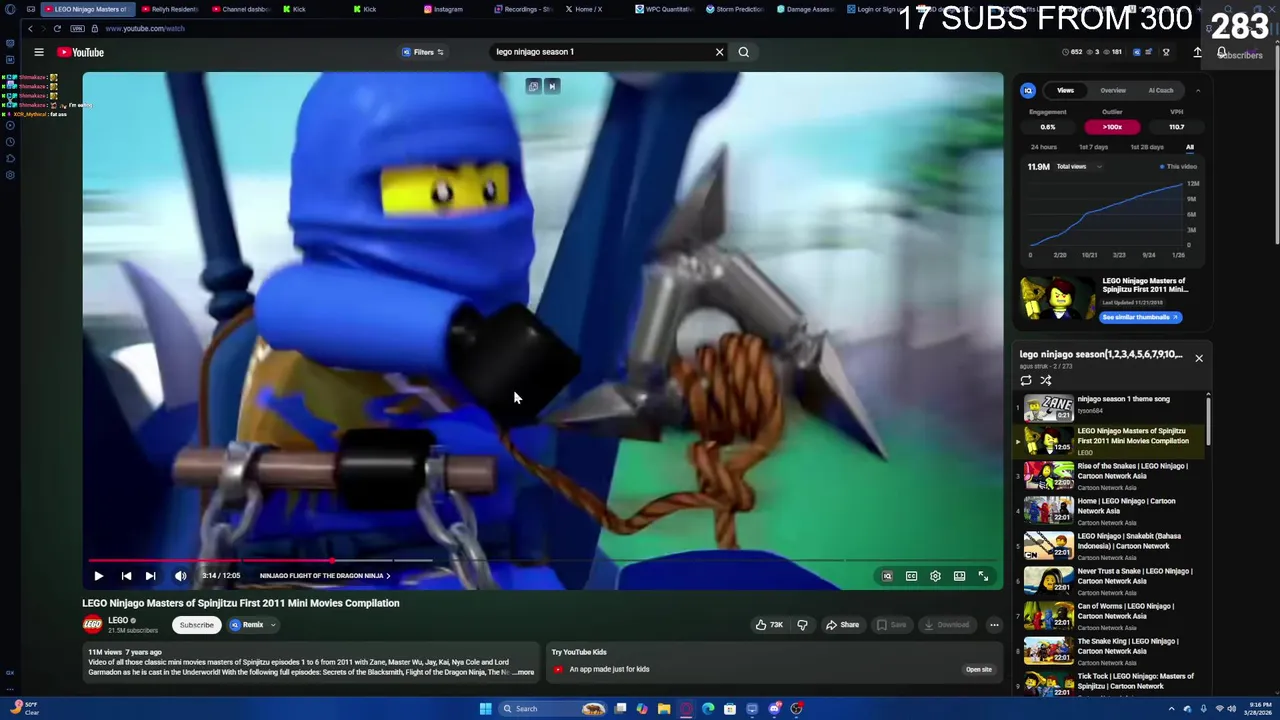Mute the video volume speaker
This screenshot has width=1280, height=720.
pyautogui.click(x=180, y=576)
